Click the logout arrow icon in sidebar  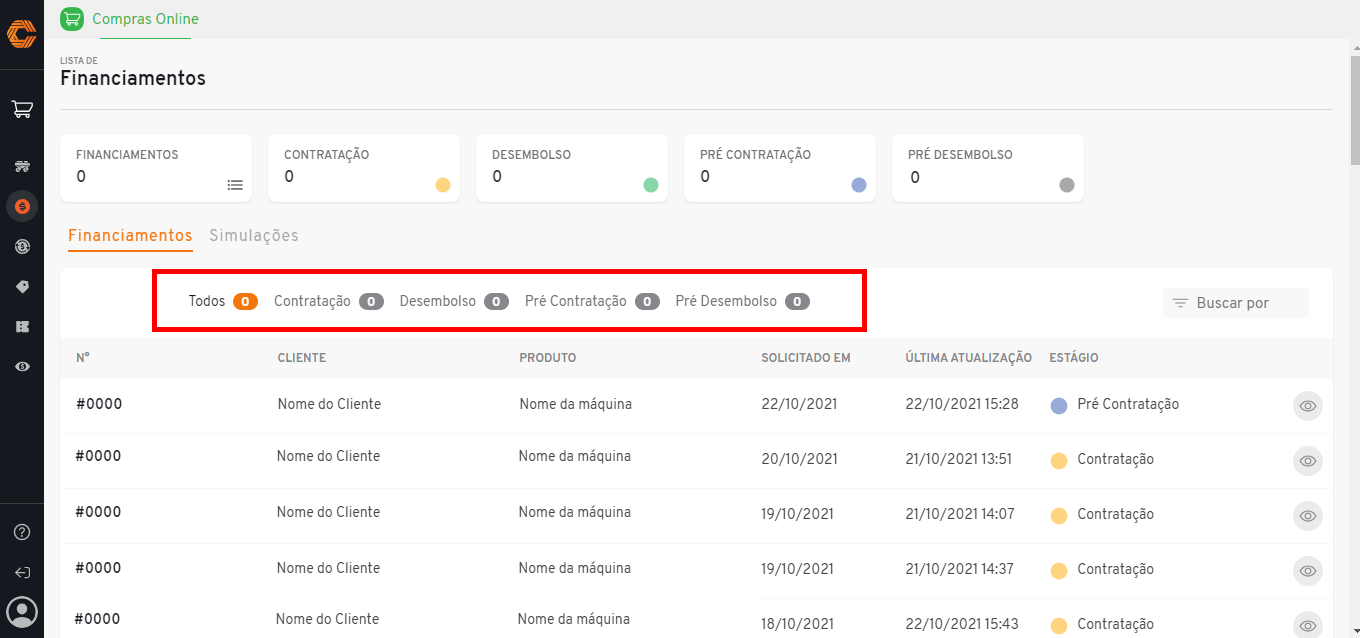pyautogui.click(x=22, y=573)
